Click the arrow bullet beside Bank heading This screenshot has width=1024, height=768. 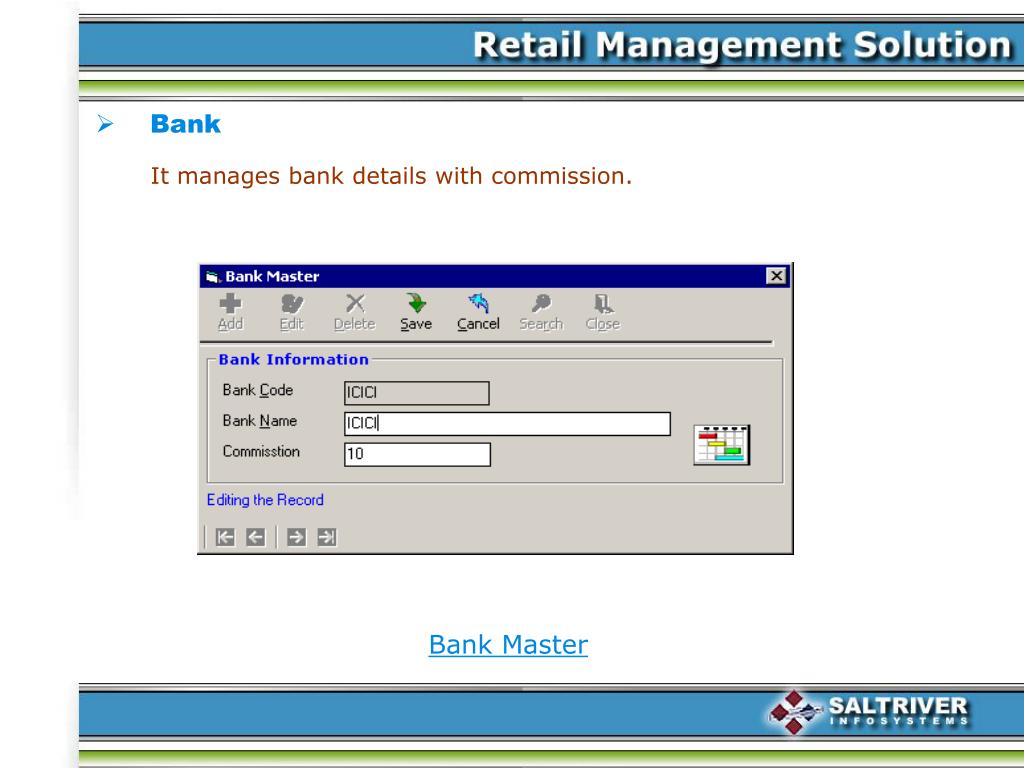pos(105,123)
